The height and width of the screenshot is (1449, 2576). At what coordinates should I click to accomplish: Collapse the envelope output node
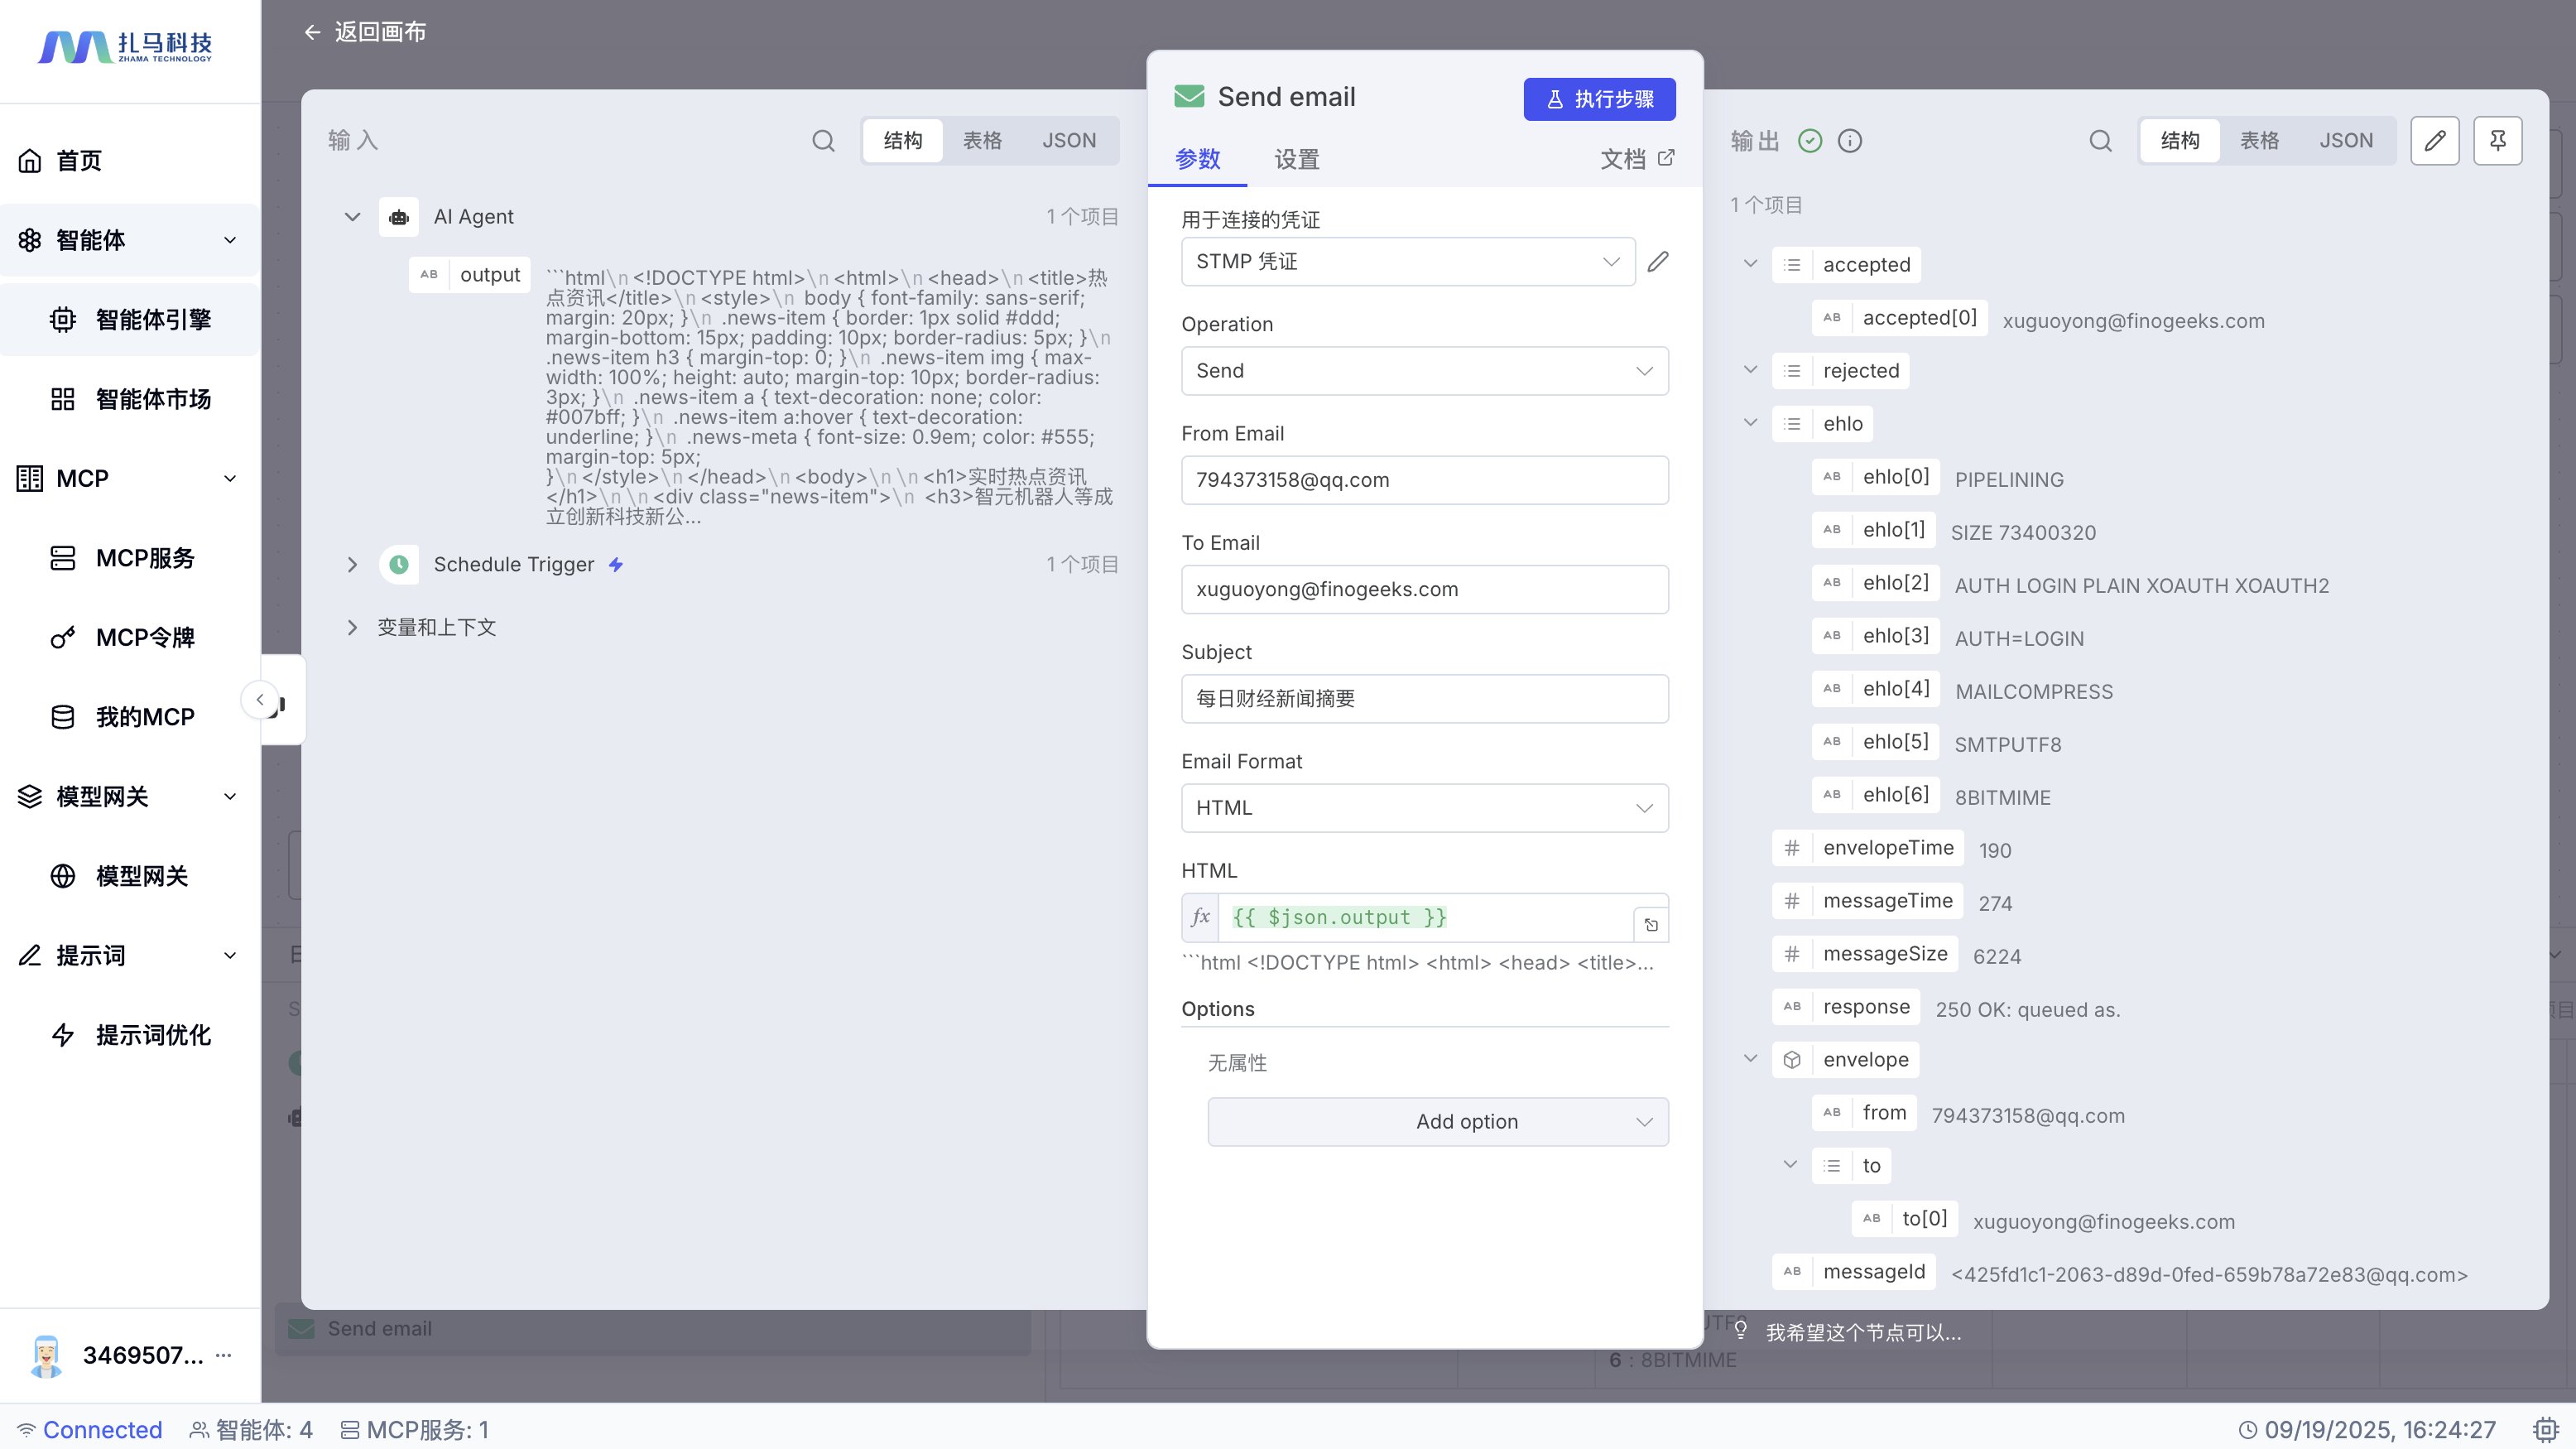click(1750, 1059)
